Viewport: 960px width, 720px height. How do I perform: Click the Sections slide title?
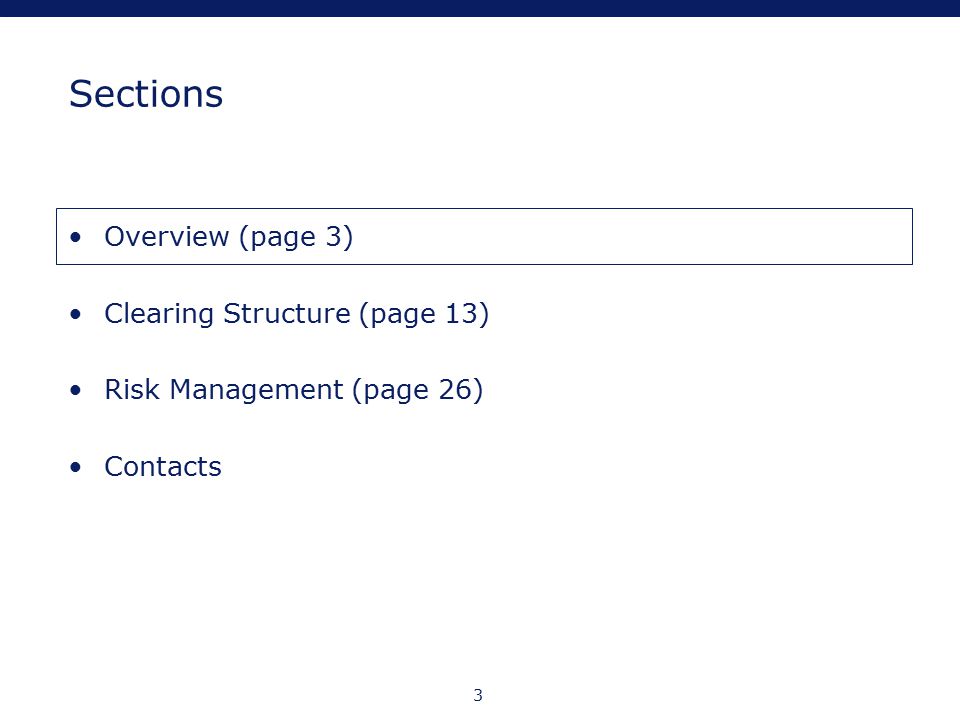(146, 94)
